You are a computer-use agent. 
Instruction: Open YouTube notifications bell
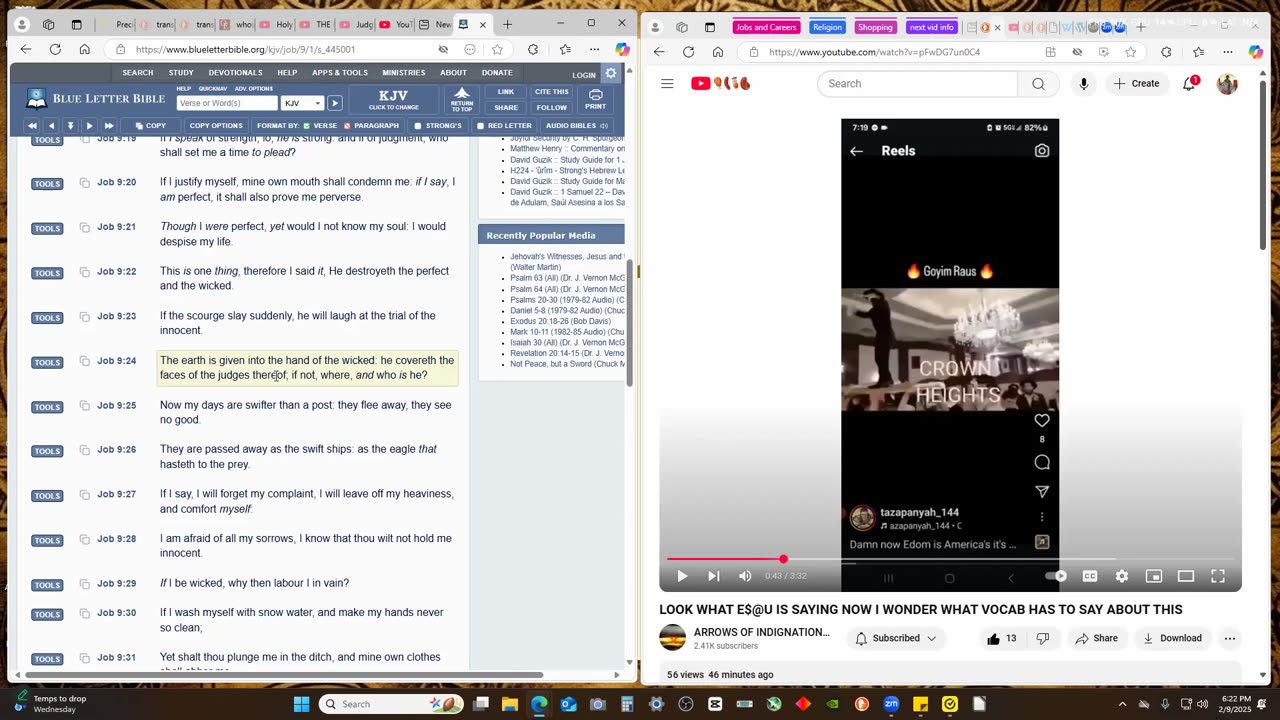point(1189,84)
